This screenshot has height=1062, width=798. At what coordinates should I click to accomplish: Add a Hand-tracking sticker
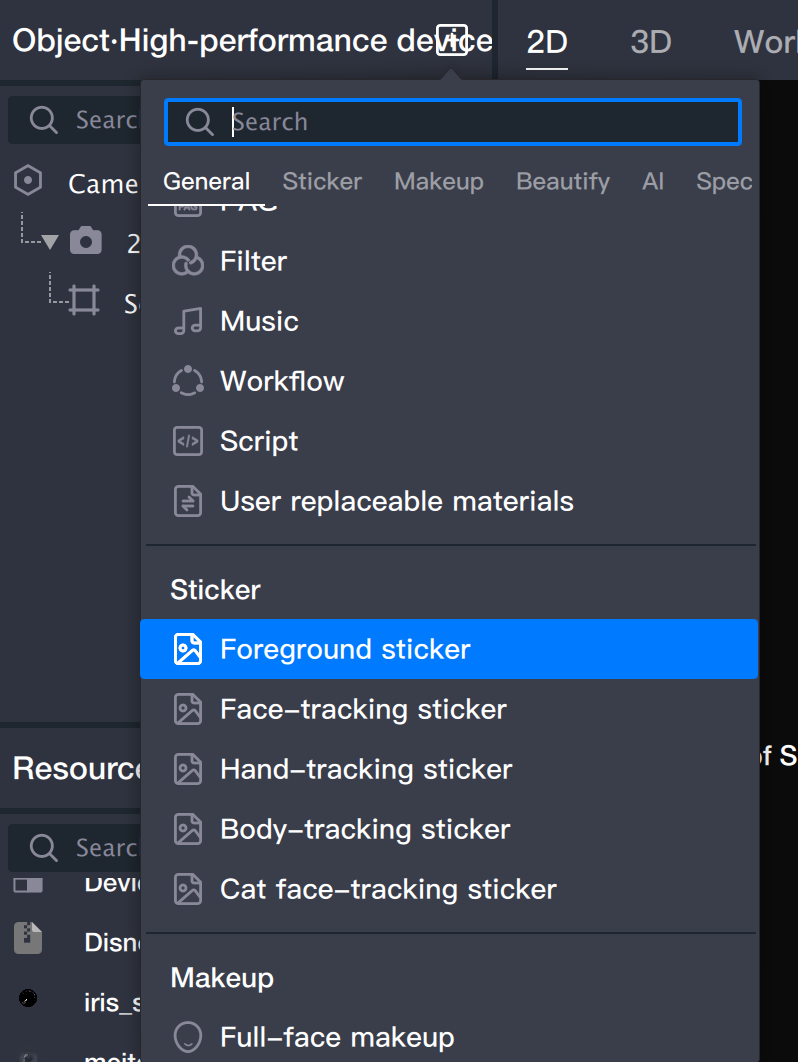point(366,769)
